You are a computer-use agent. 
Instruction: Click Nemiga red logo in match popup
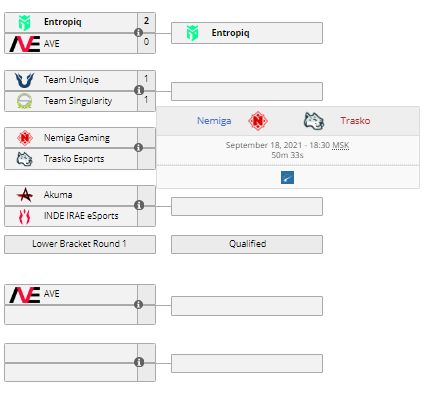pyautogui.click(x=258, y=121)
